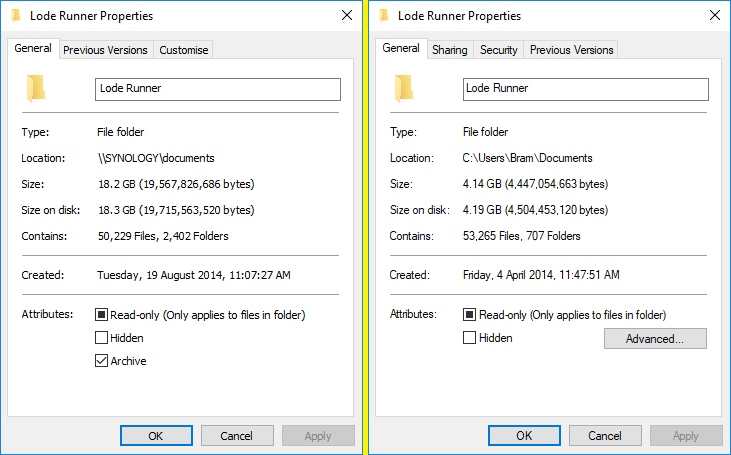731x455 pixels.
Task: Click Apply in the left dialog
Action: tap(318, 436)
